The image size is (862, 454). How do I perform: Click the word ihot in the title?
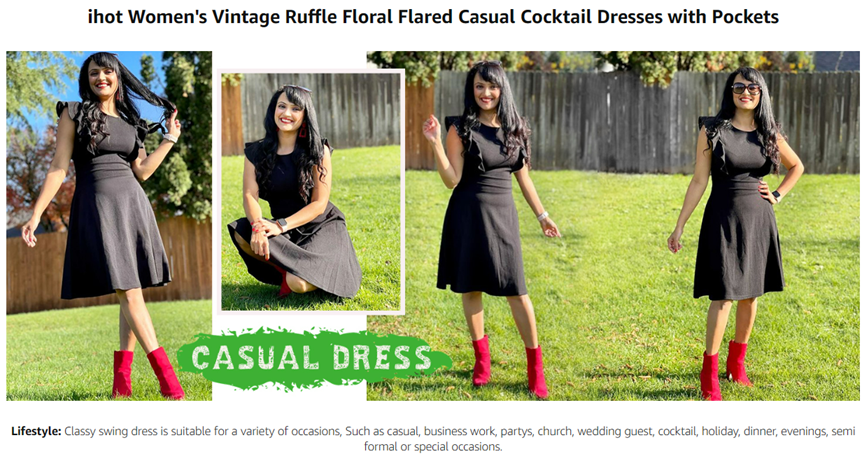[106, 17]
